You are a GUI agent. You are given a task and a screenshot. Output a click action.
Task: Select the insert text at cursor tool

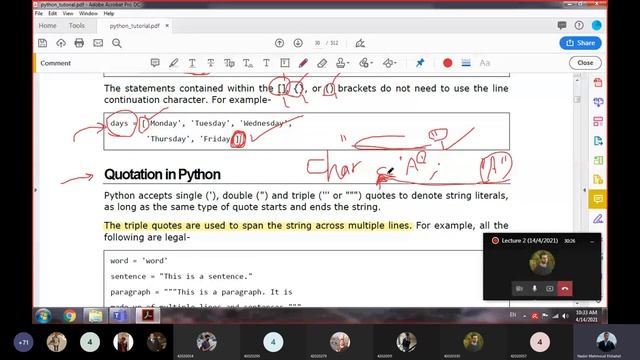pyautogui.click(x=248, y=63)
